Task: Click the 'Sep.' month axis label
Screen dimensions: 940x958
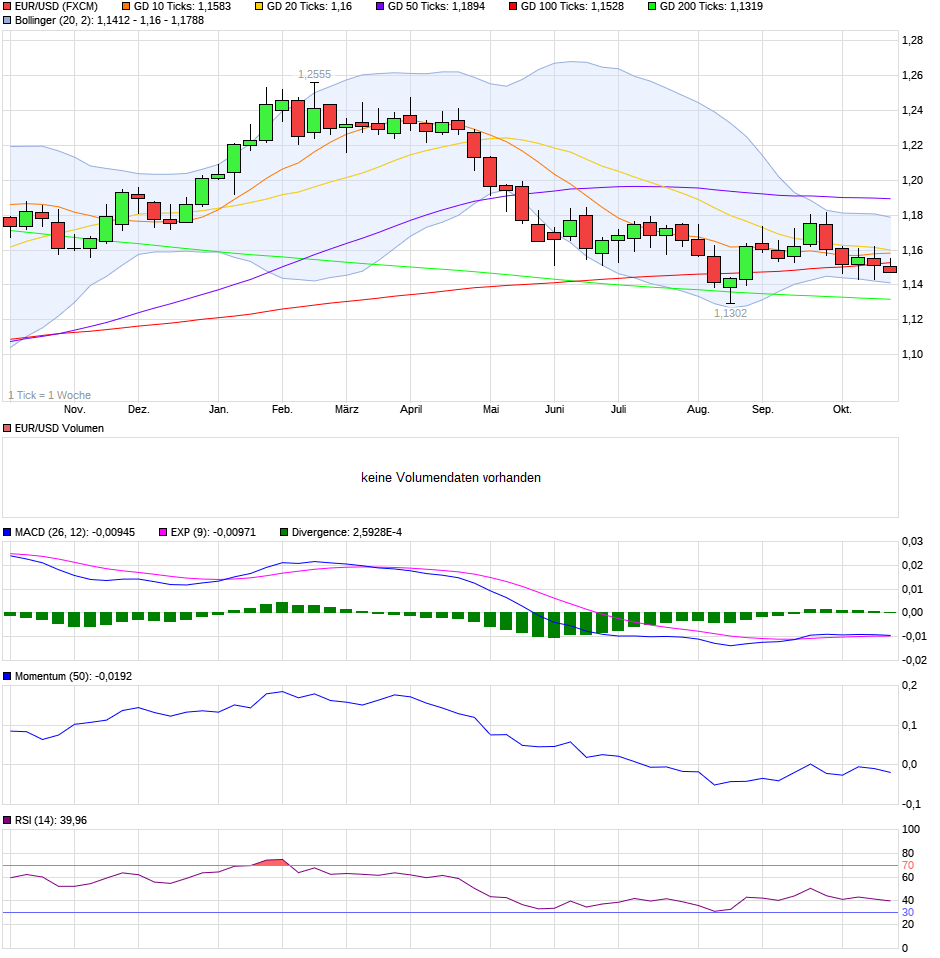Action: [762, 410]
